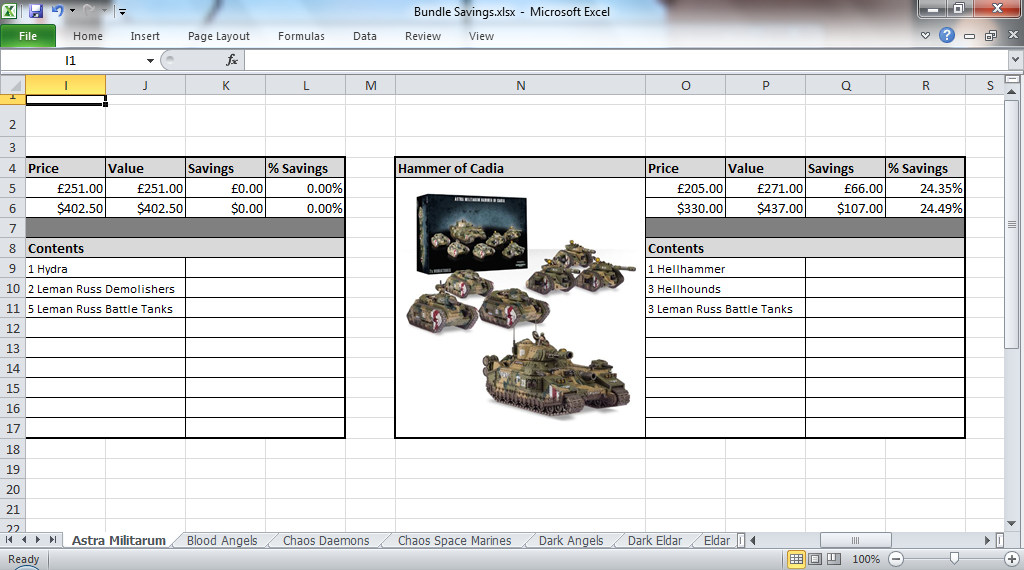The width and height of the screenshot is (1024, 570).
Task: Click the Select All corner button
Action: point(13,85)
